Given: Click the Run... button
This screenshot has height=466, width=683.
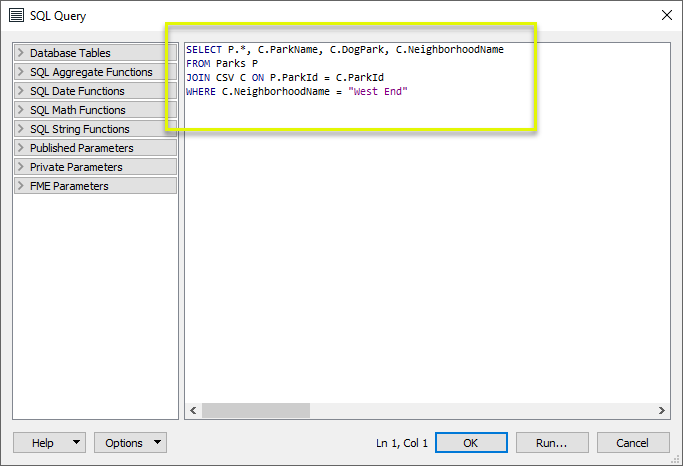Looking at the screenshot, I should click(551, 443).
